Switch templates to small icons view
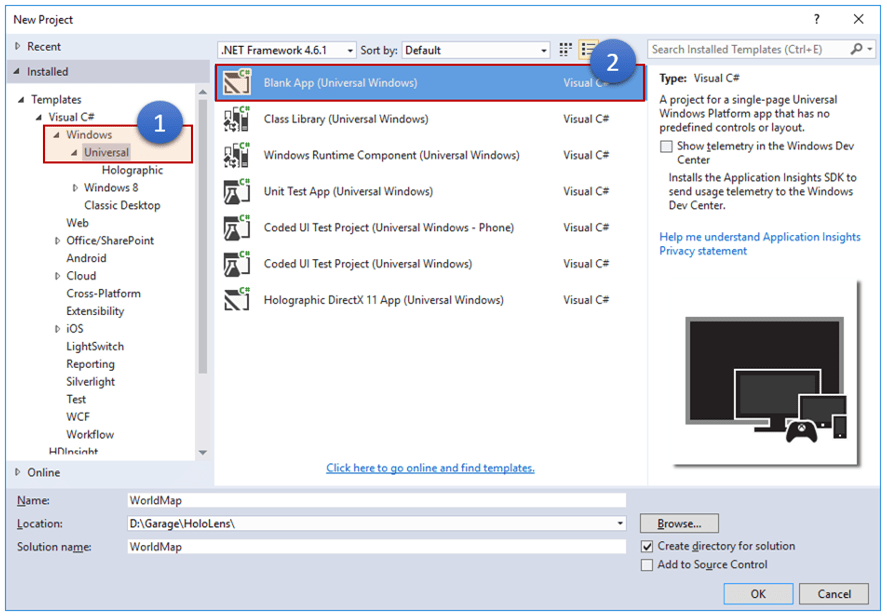887x616 pixels. [x=565, y=49]
